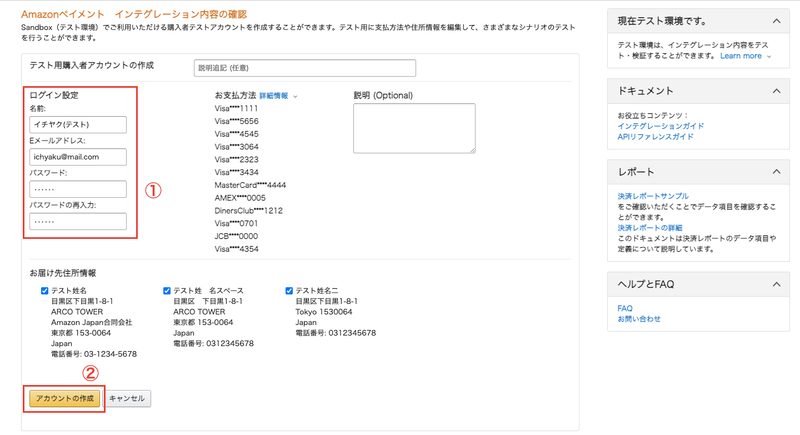The height and width of the screenshot is (435, 800).
Task: Select the Visa****1111 payment entry
Action: (236, 108)
